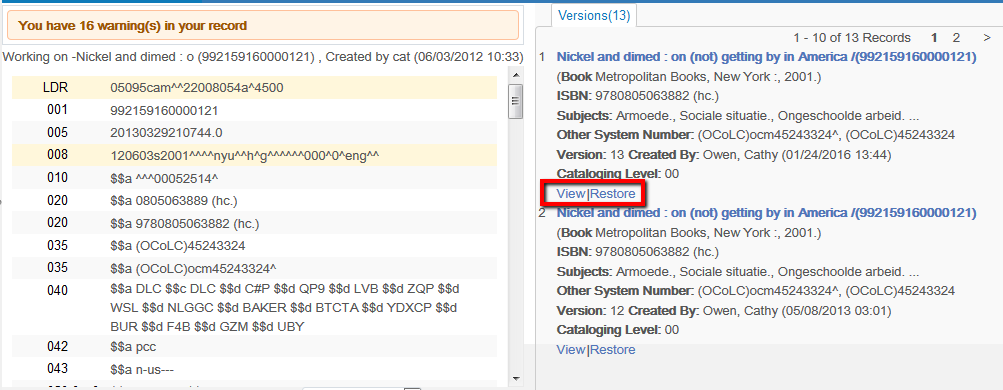Viewport: 1003px width, 390px height.
Task: Select the LDR field row
Action: point(254,88)
